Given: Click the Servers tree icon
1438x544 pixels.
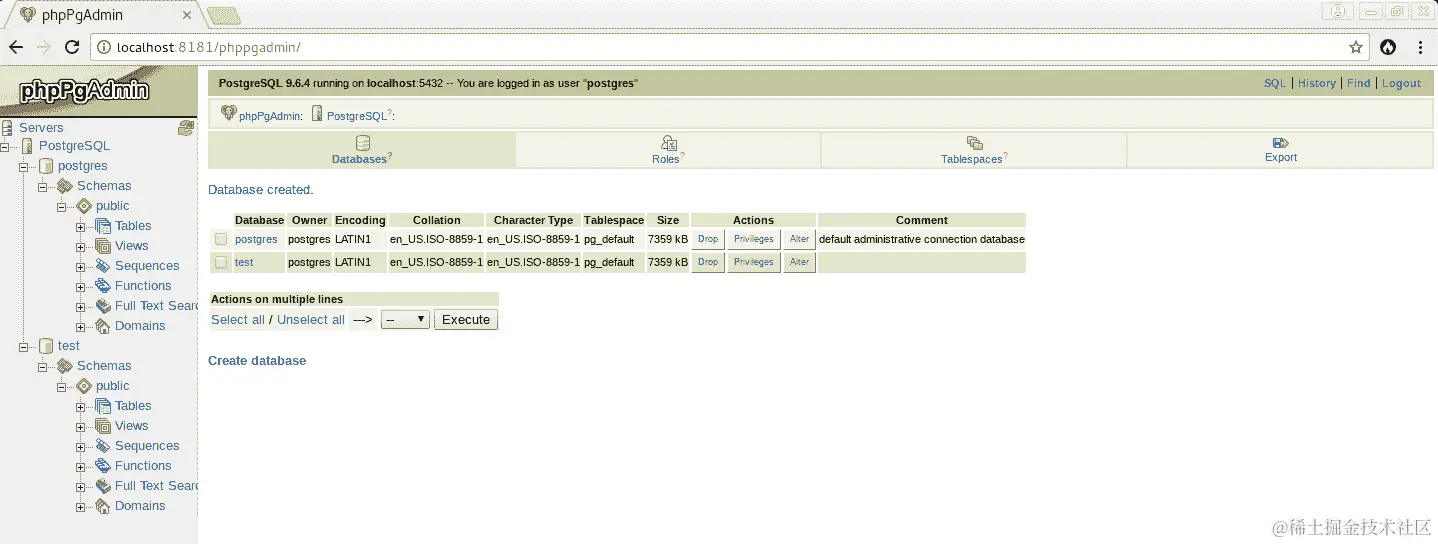Looking at the screenshot, I should pos(8,128).
